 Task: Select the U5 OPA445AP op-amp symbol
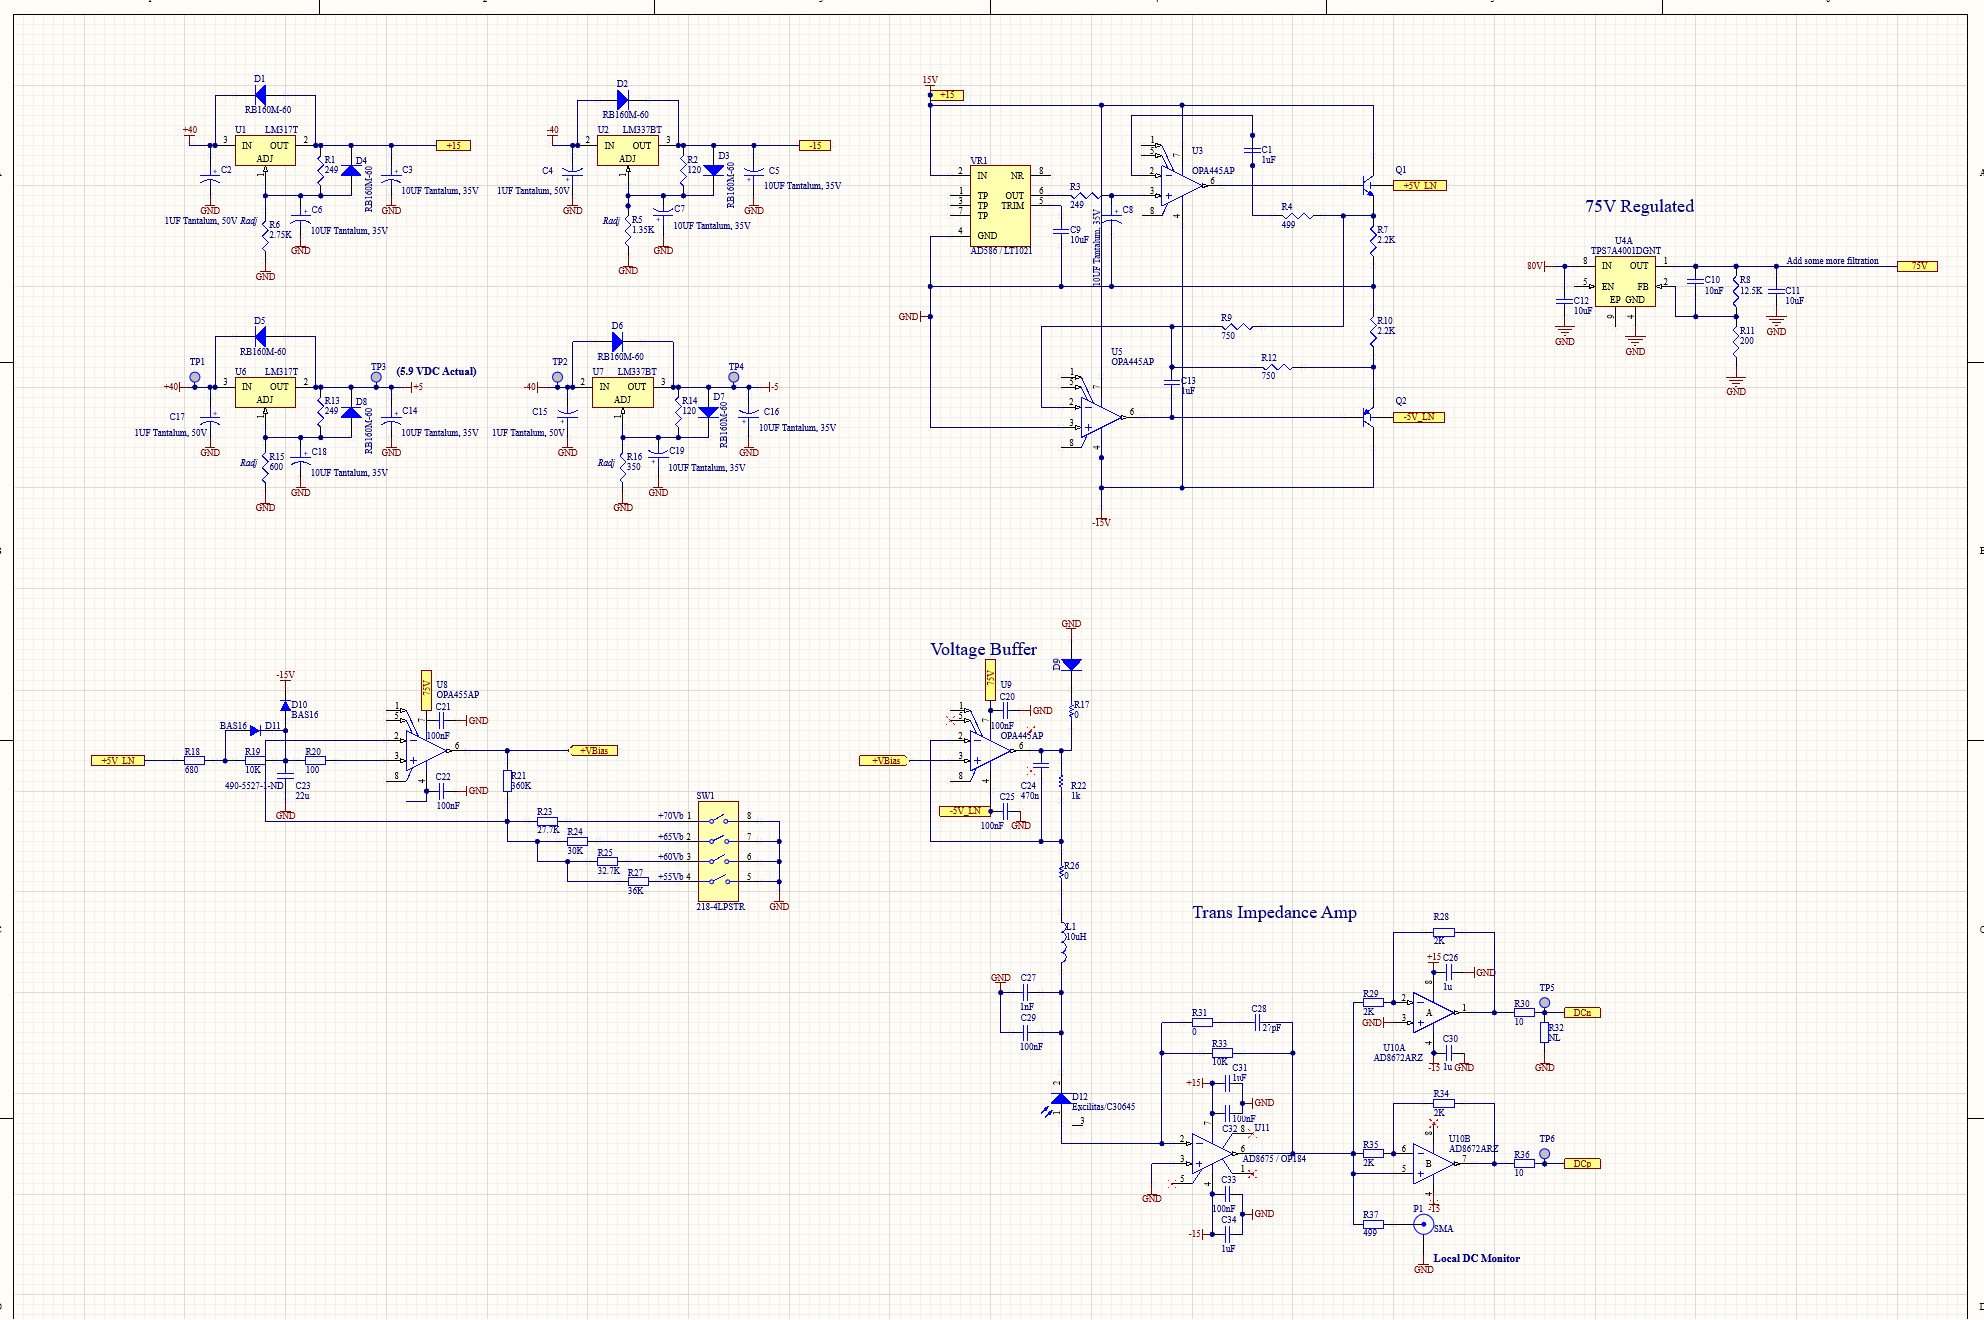point(1102,418)
